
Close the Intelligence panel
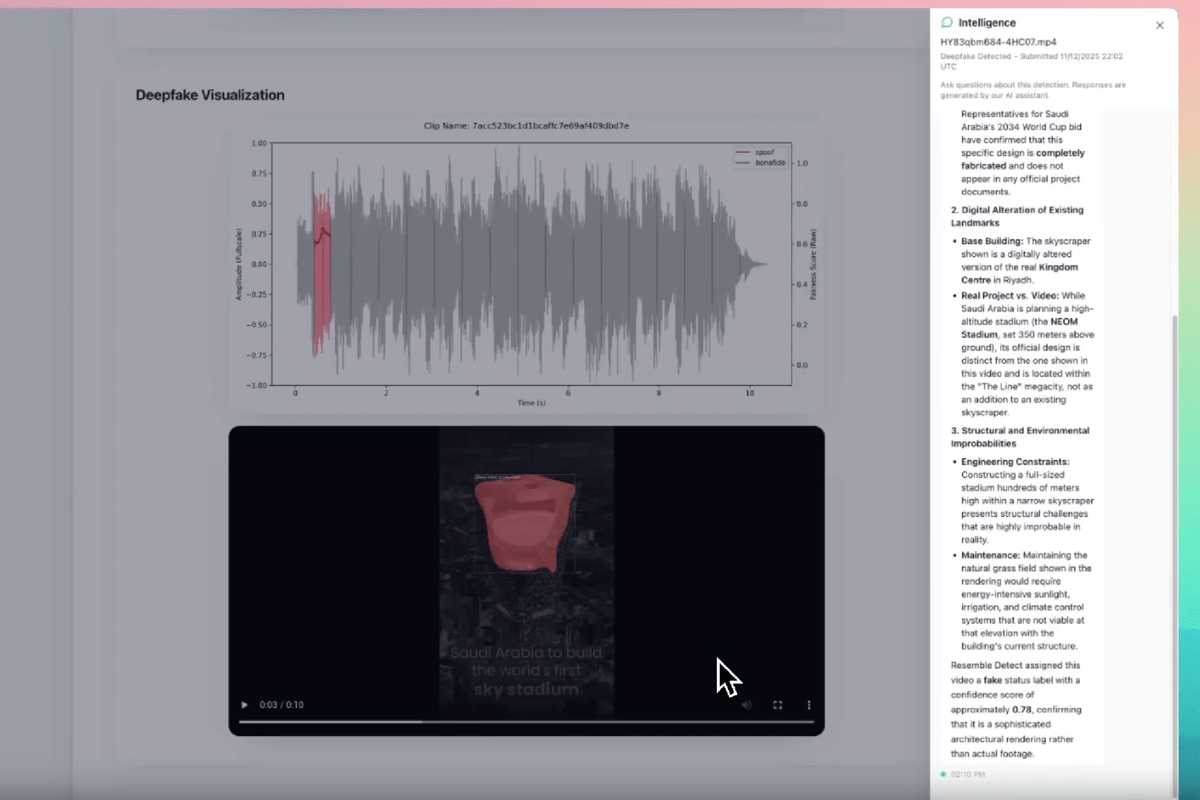point(1160,25)
